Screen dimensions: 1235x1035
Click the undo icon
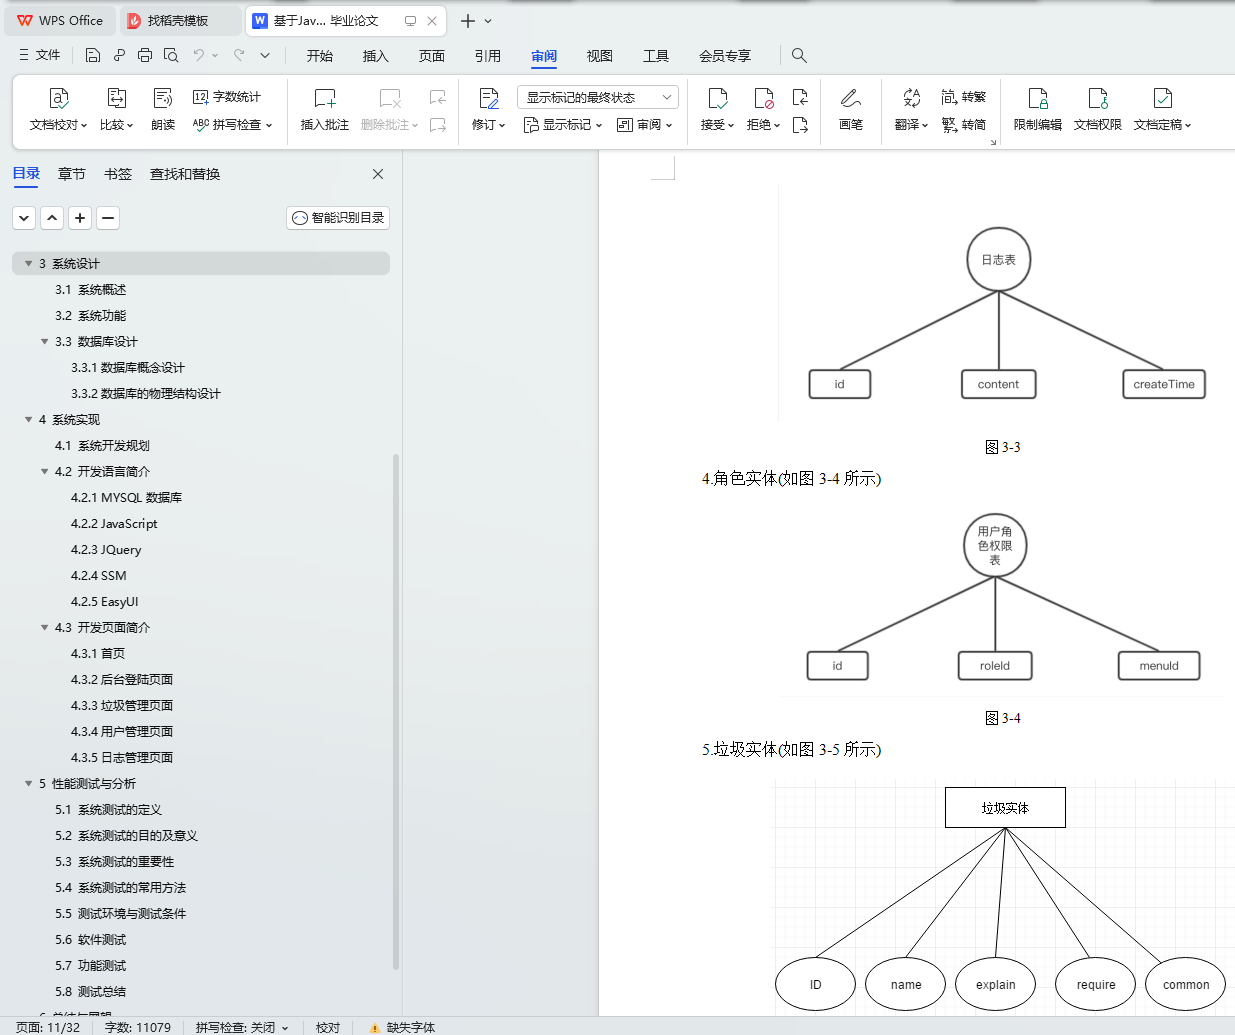point(199,55)
